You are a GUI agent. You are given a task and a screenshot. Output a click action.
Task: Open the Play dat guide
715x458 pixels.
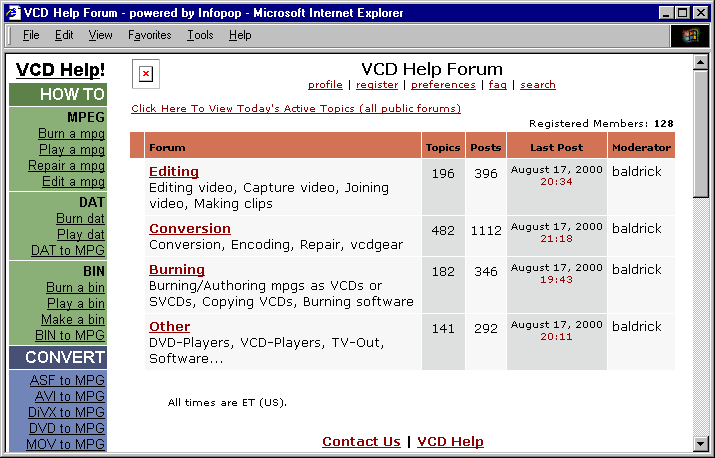[x=81, y=234]
